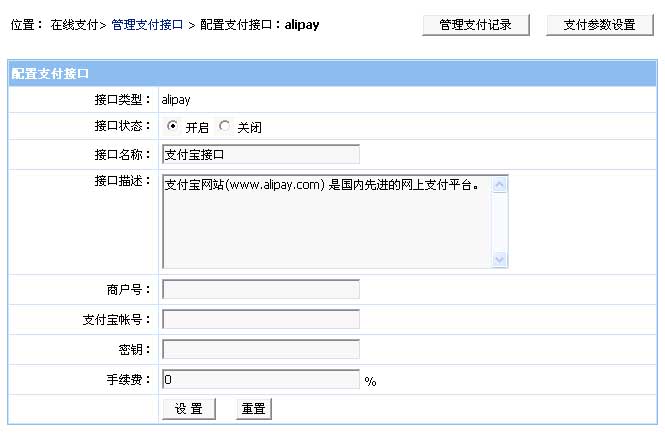Click the 支付参数设置 button

(x=592, y=25)
